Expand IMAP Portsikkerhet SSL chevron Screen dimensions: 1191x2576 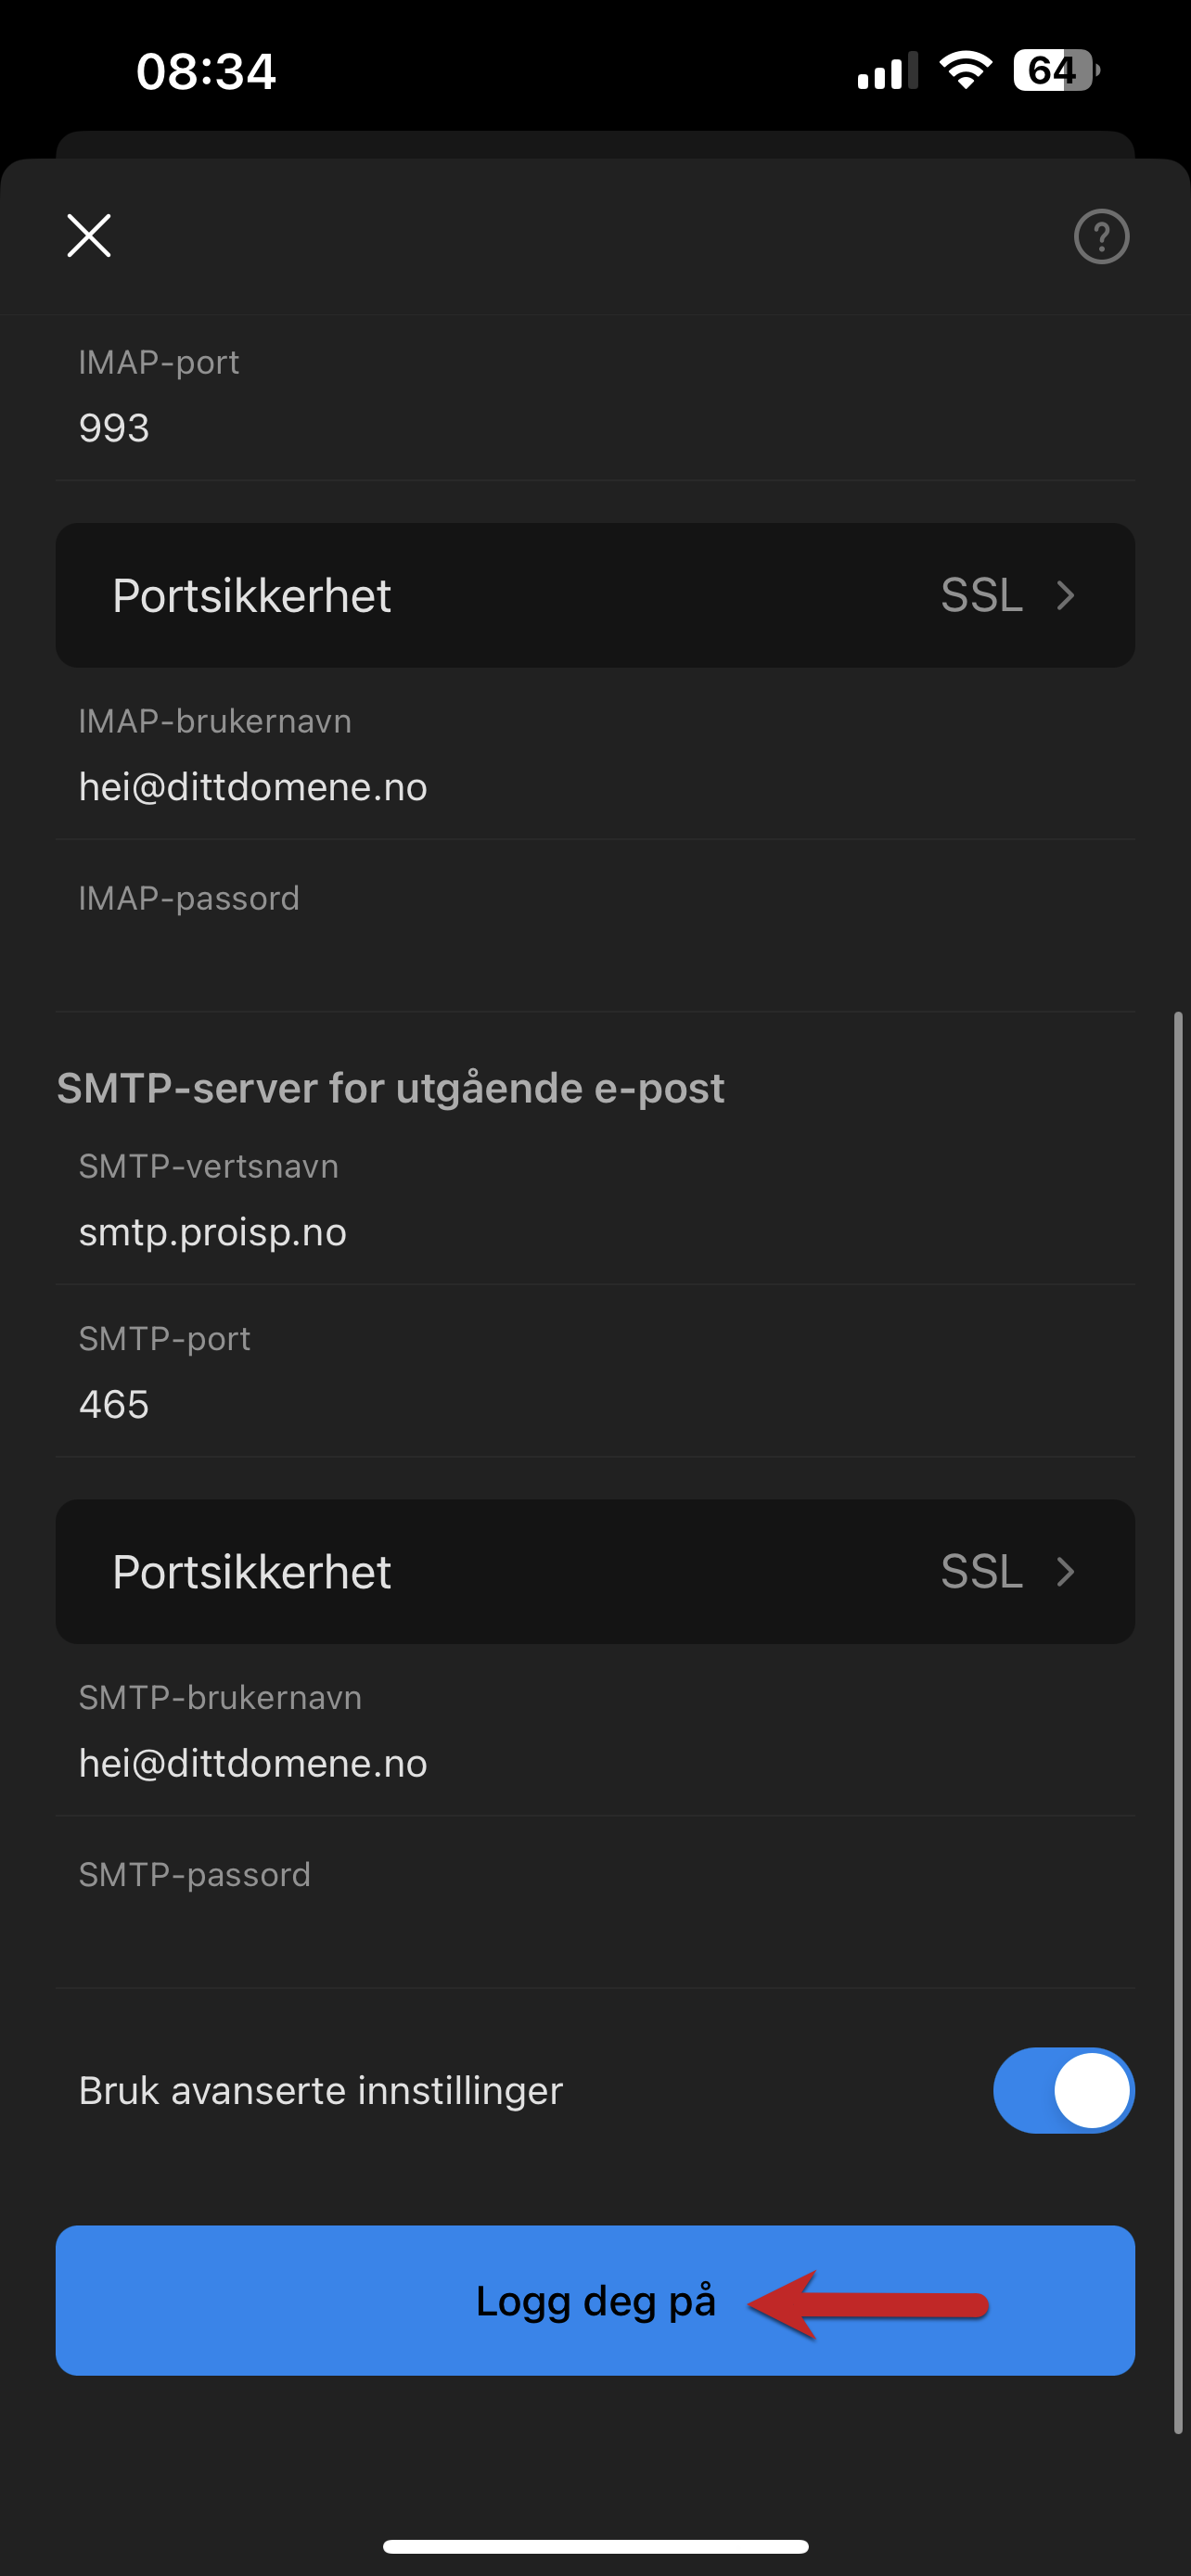coord(1065,596)
